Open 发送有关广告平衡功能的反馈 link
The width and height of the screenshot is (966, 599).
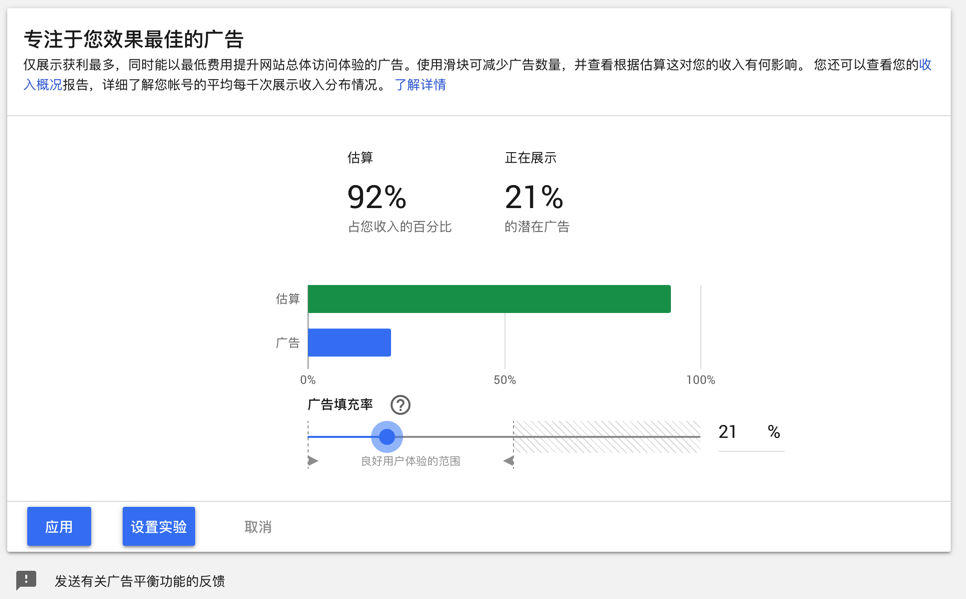139,581
